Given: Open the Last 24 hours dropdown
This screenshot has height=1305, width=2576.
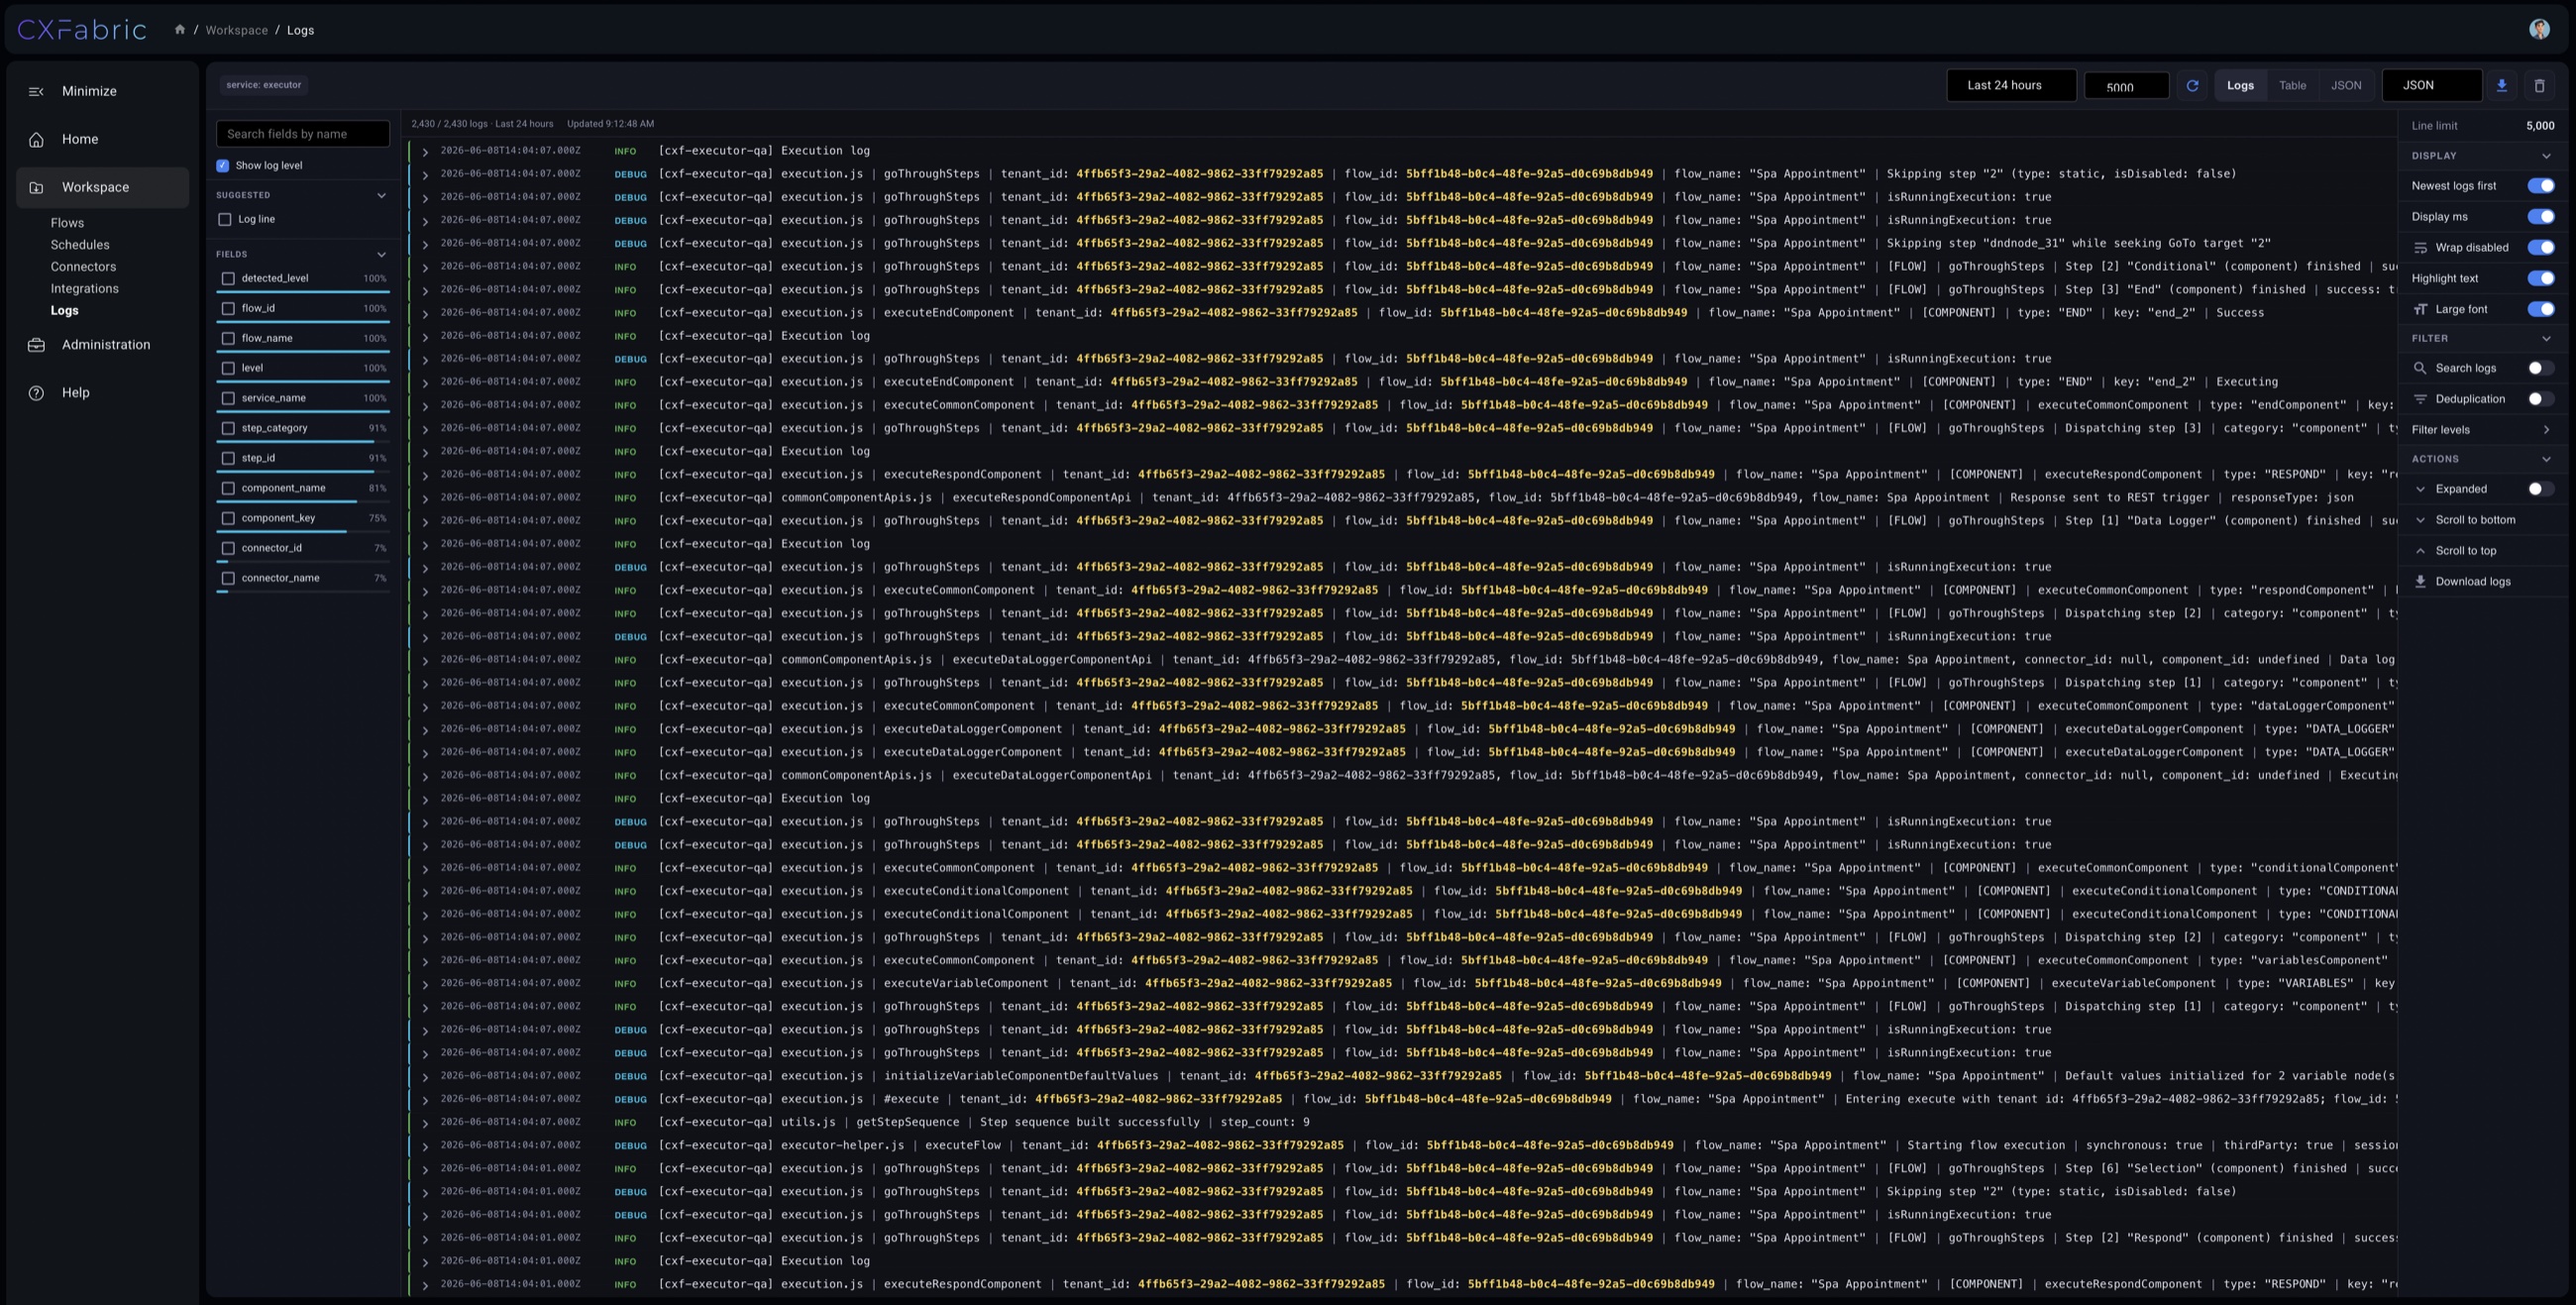Looking at the screenshot, I should [2011, 86].
